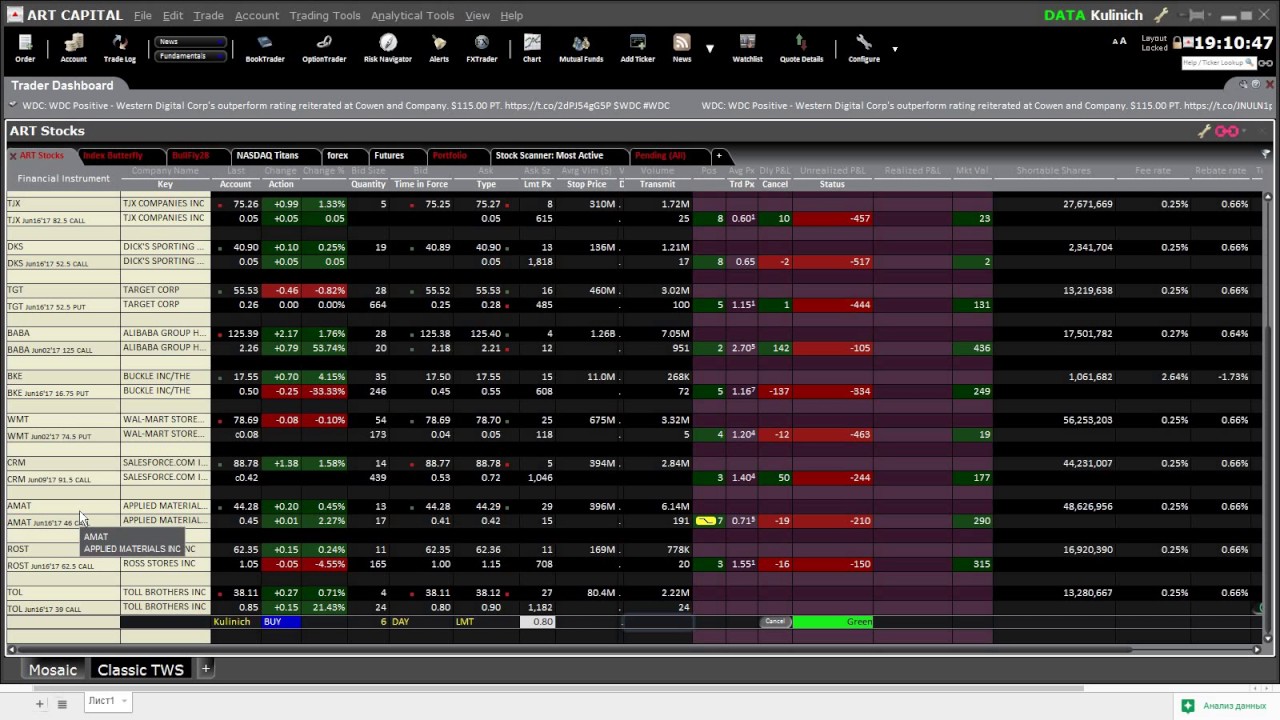
Task: Open the pink link icon dropdown arrow
Action: (x=1245, y=131)
